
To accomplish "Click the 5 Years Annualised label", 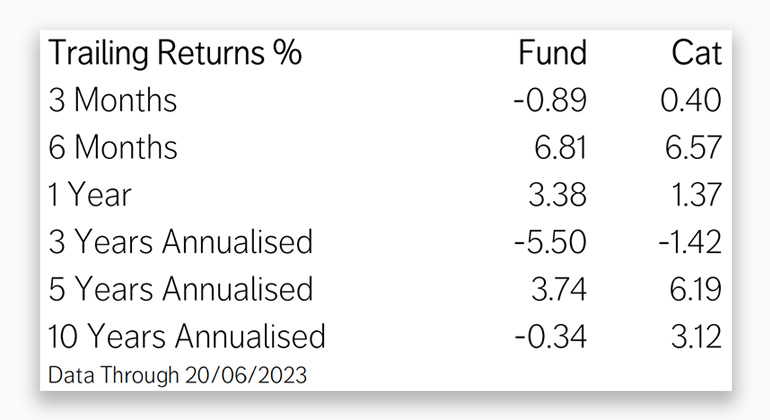I will [x=181, y=288].
